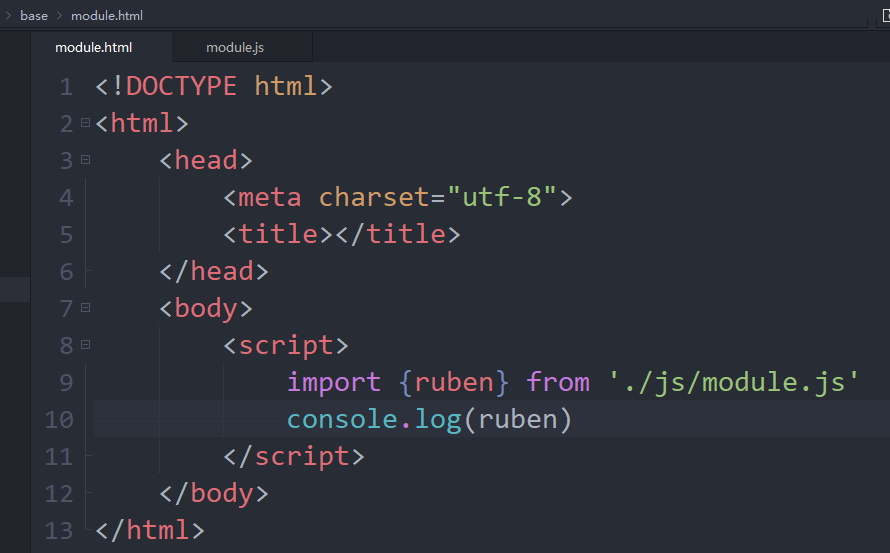Viewport: 890px width, 553px height.
Task: Click the breadcrumb arrow before base
Action: pyautogui.click(x=9, y=16)
